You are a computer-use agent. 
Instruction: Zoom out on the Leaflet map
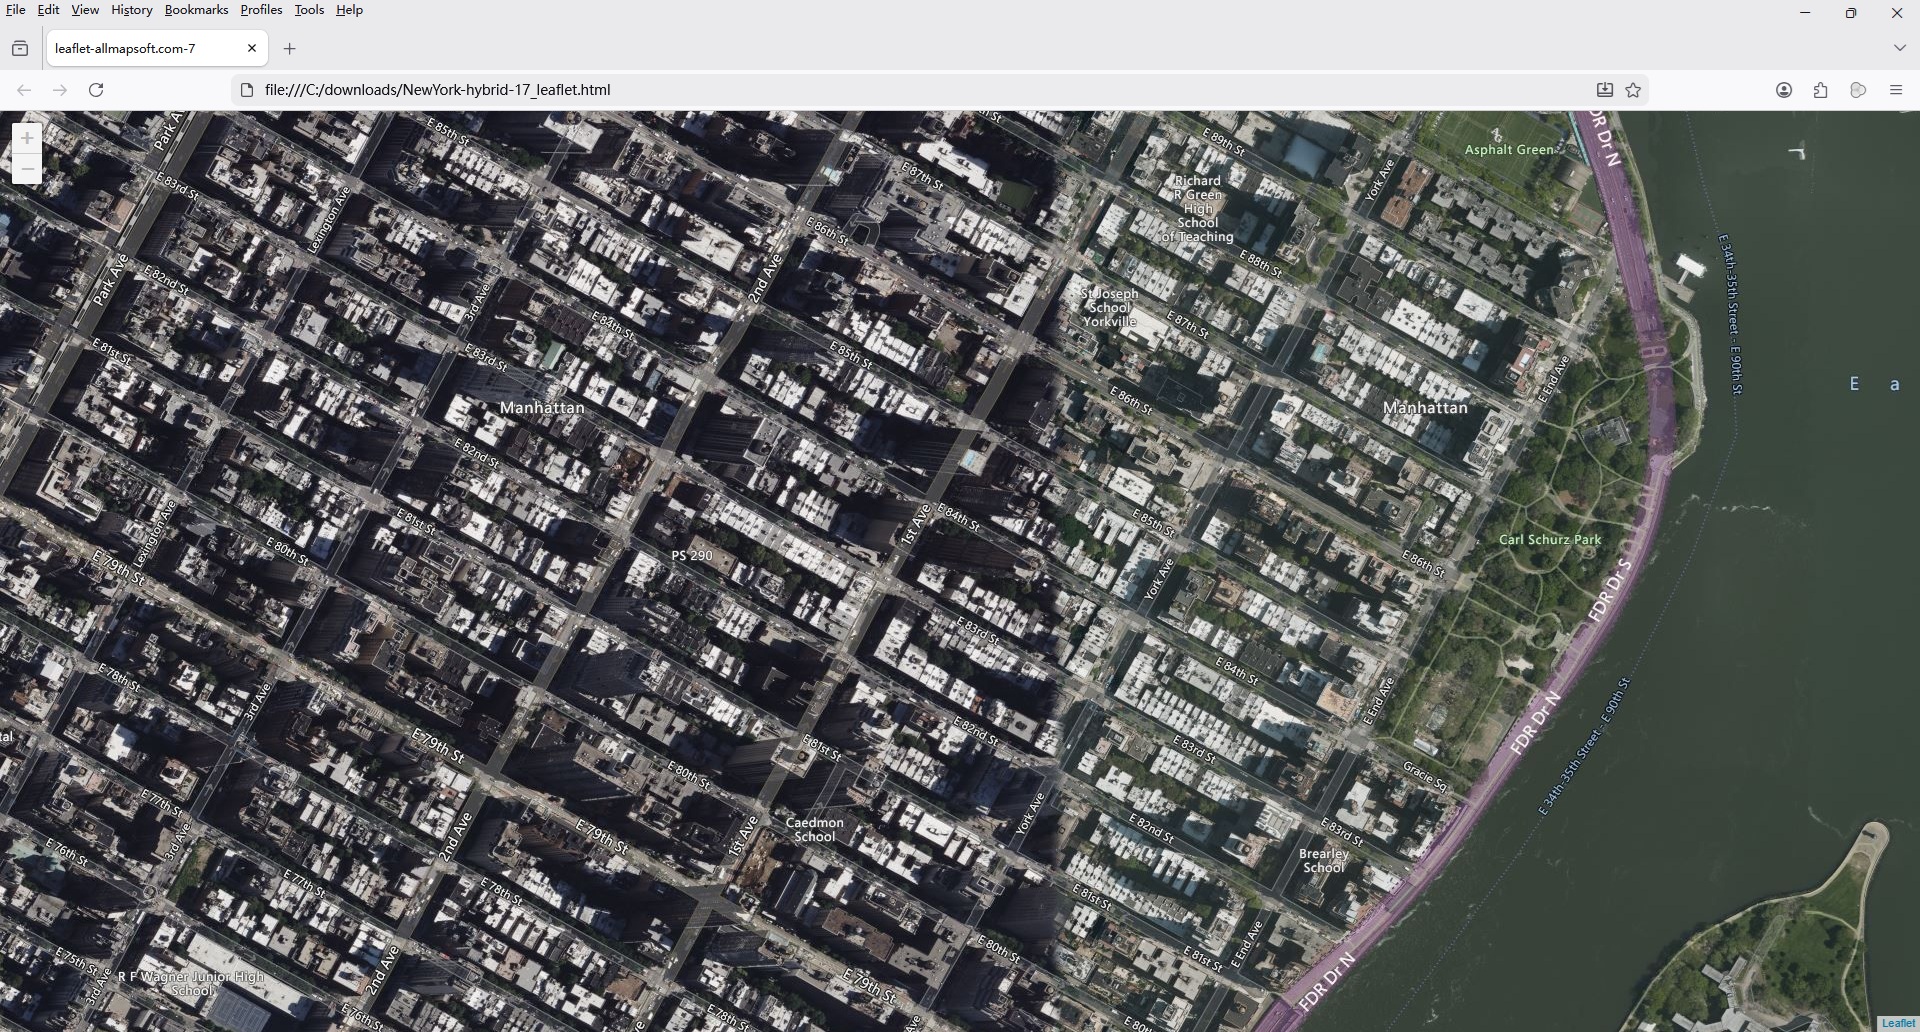pyautogui.click(x=27, y=169)
